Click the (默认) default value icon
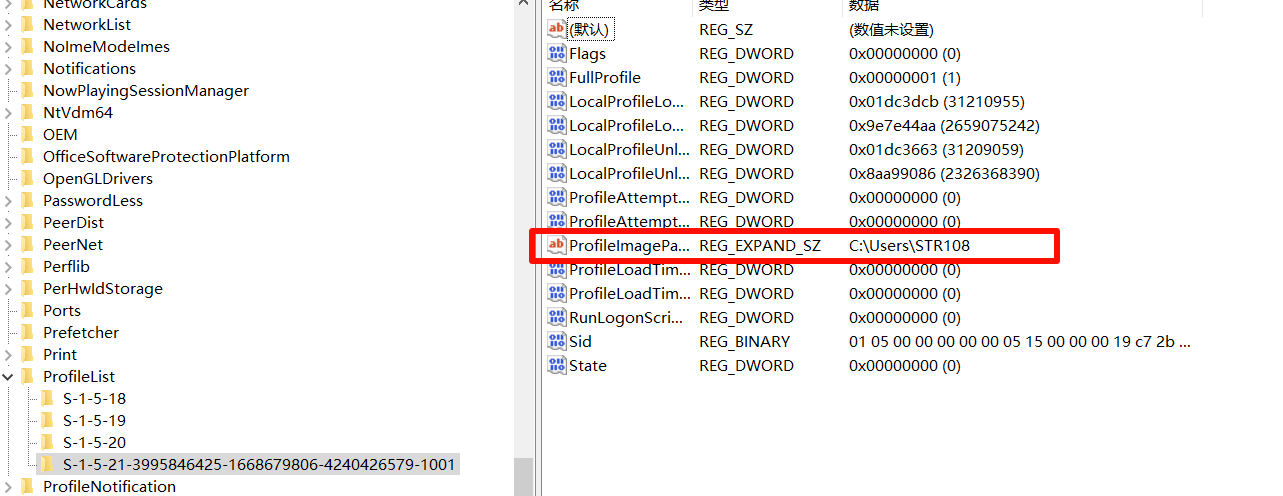1283x496 pixels. [557, 30]
